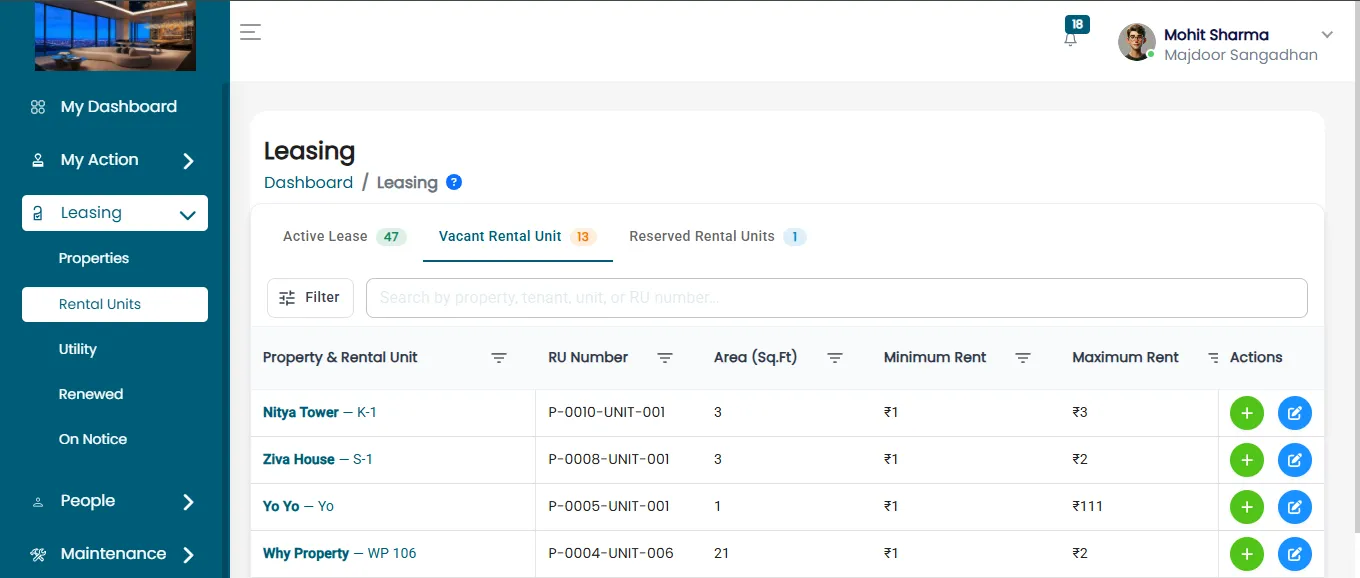Viewport: 1360px width, 578px height.
Task: Toggle the hamburger sidebar menu icon
Action: coord(251,32)
